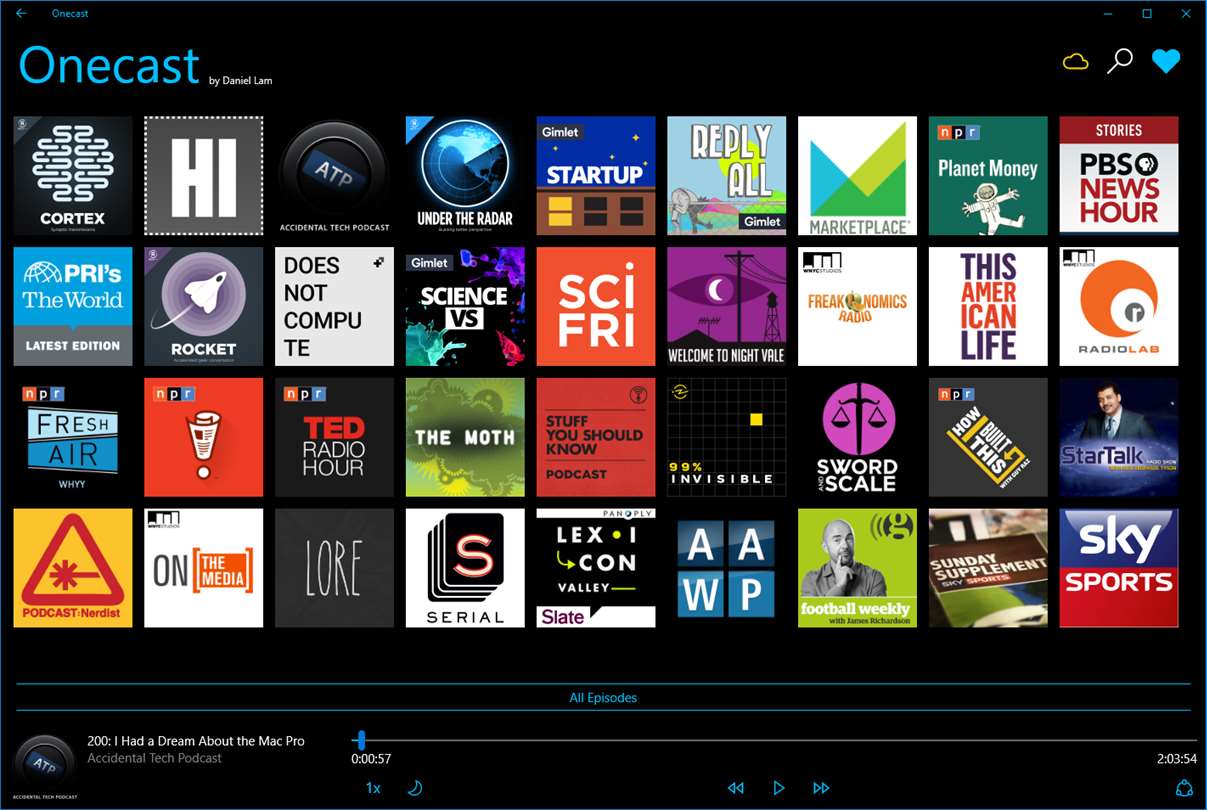
Task: Open the StarTalk tile
Action: coord(1119,437)
